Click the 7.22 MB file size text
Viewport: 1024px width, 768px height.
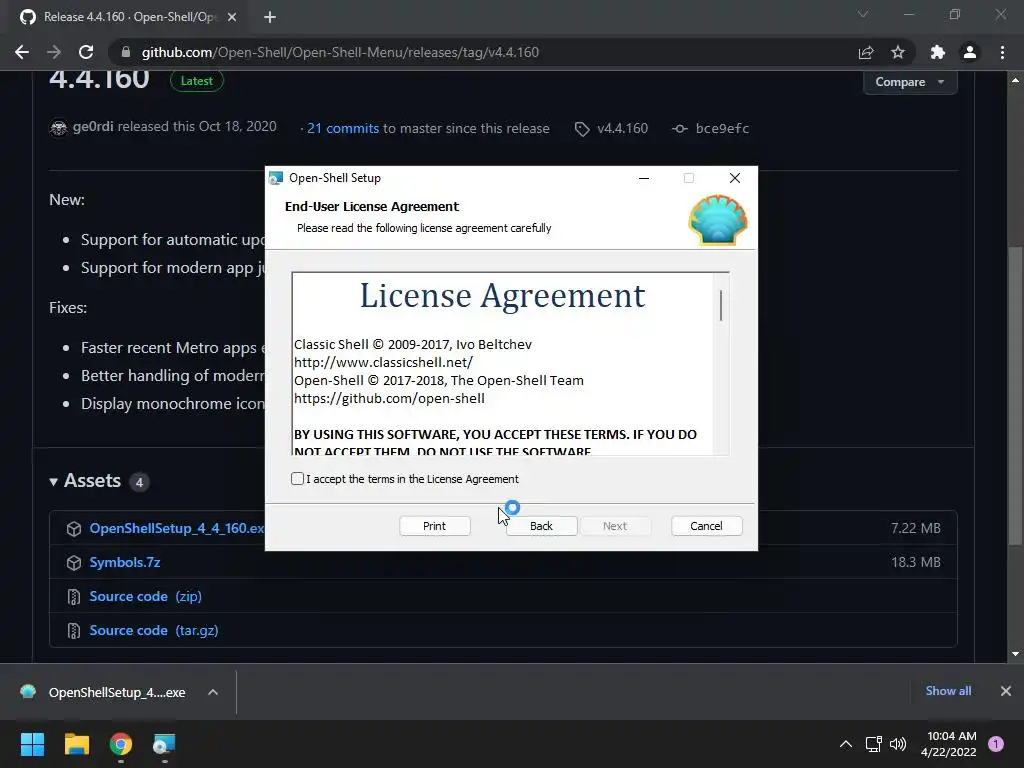pos(916,528)
